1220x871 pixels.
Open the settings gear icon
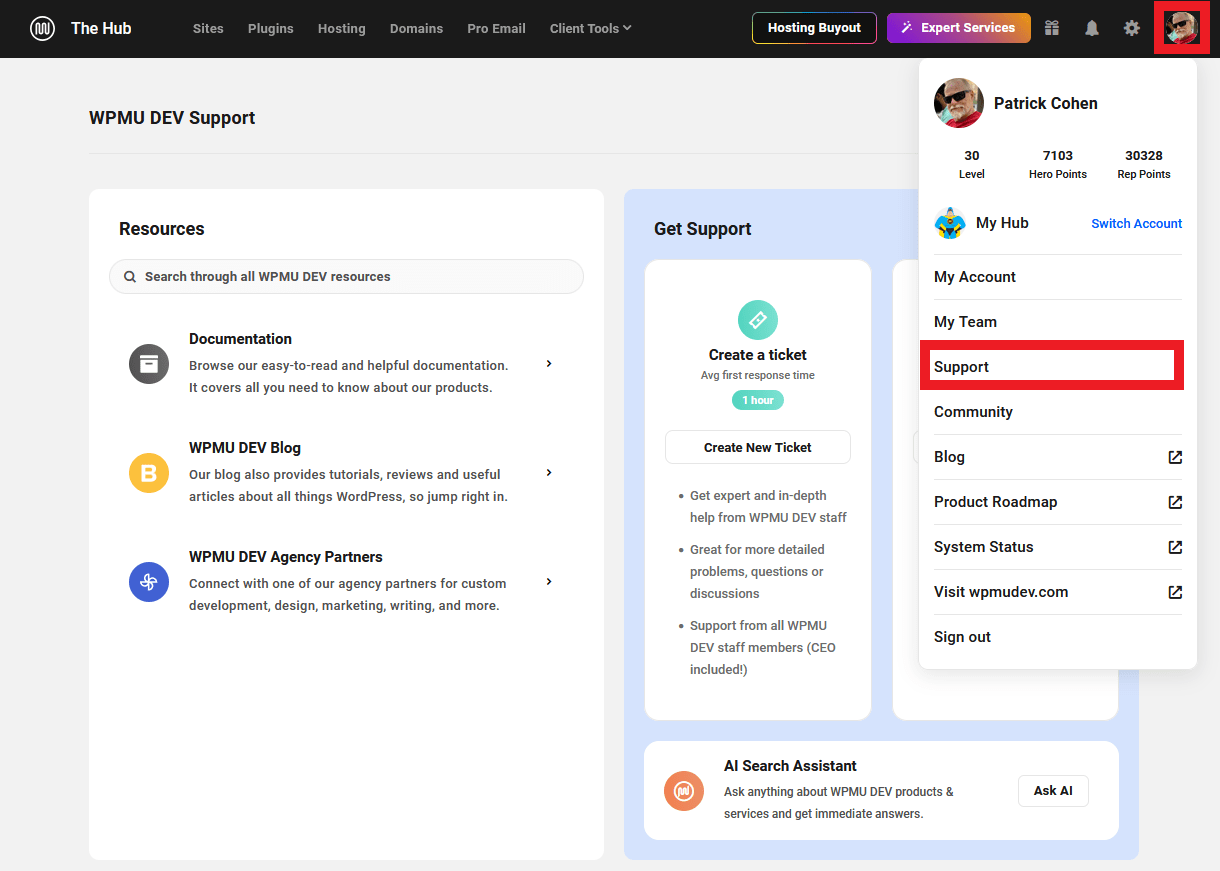[x=1132, y=28]
